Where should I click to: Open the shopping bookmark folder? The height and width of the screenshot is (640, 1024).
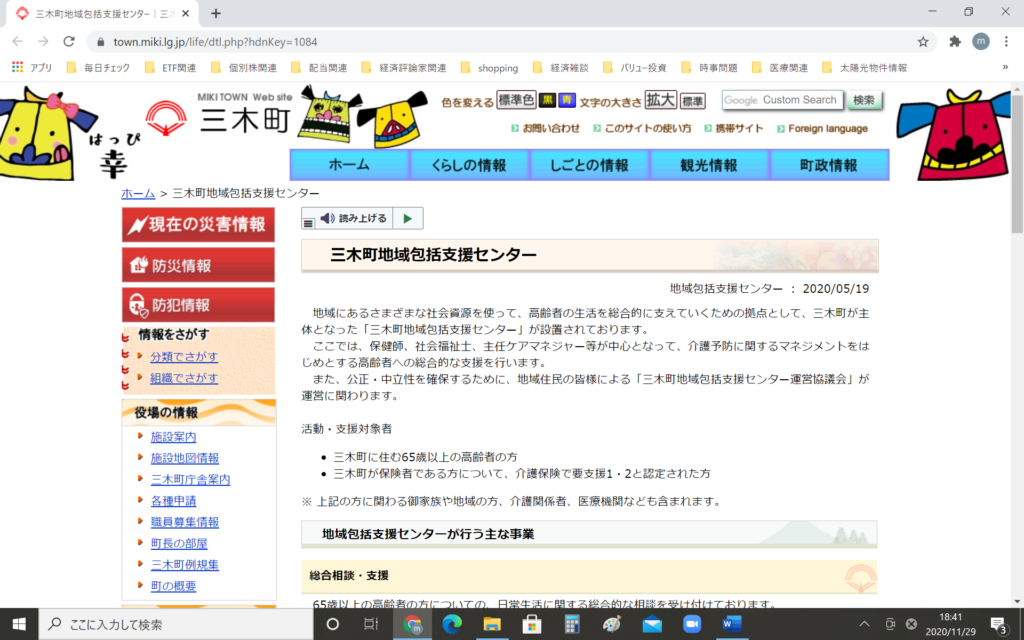coord(490,67)
